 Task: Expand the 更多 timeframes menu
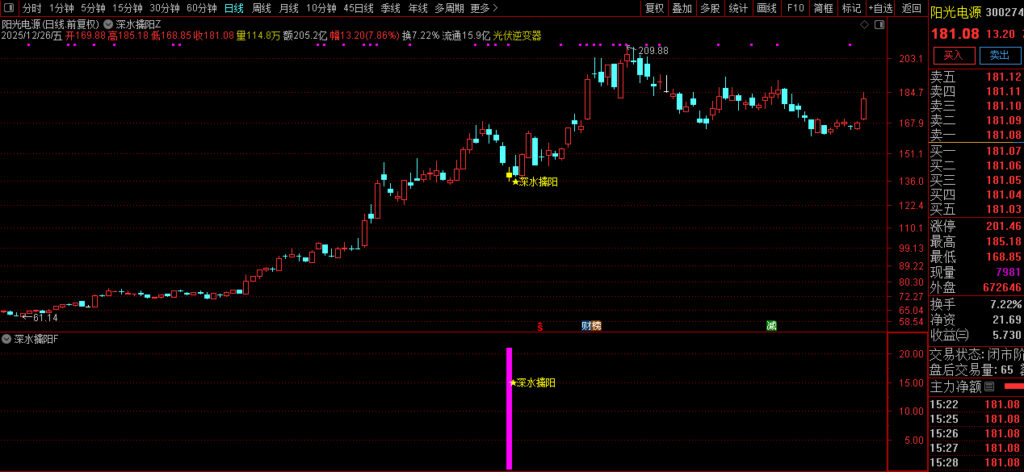click(484, 8)
